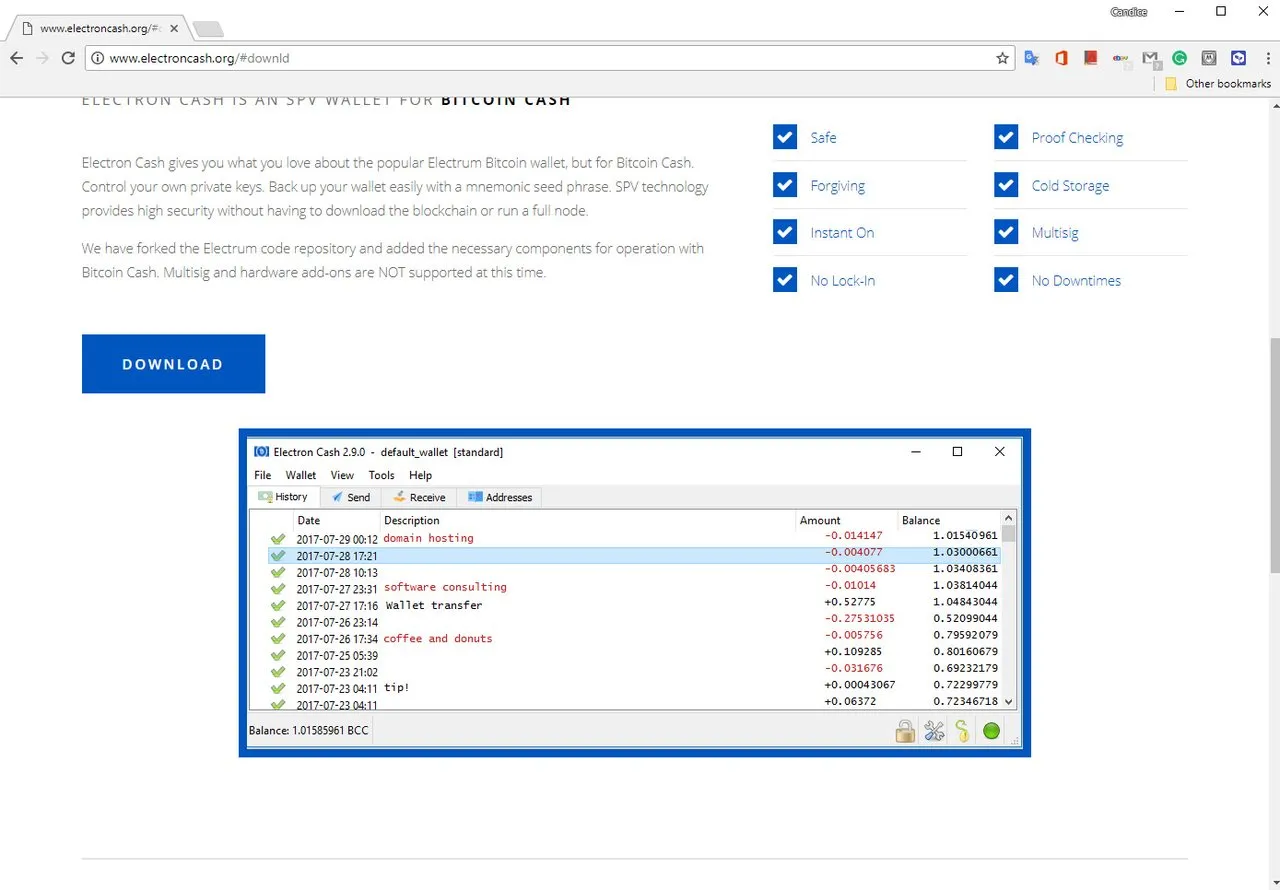1280x890 pixels.
Task: Switch to the Receive tab
Action: pos(419,497)
